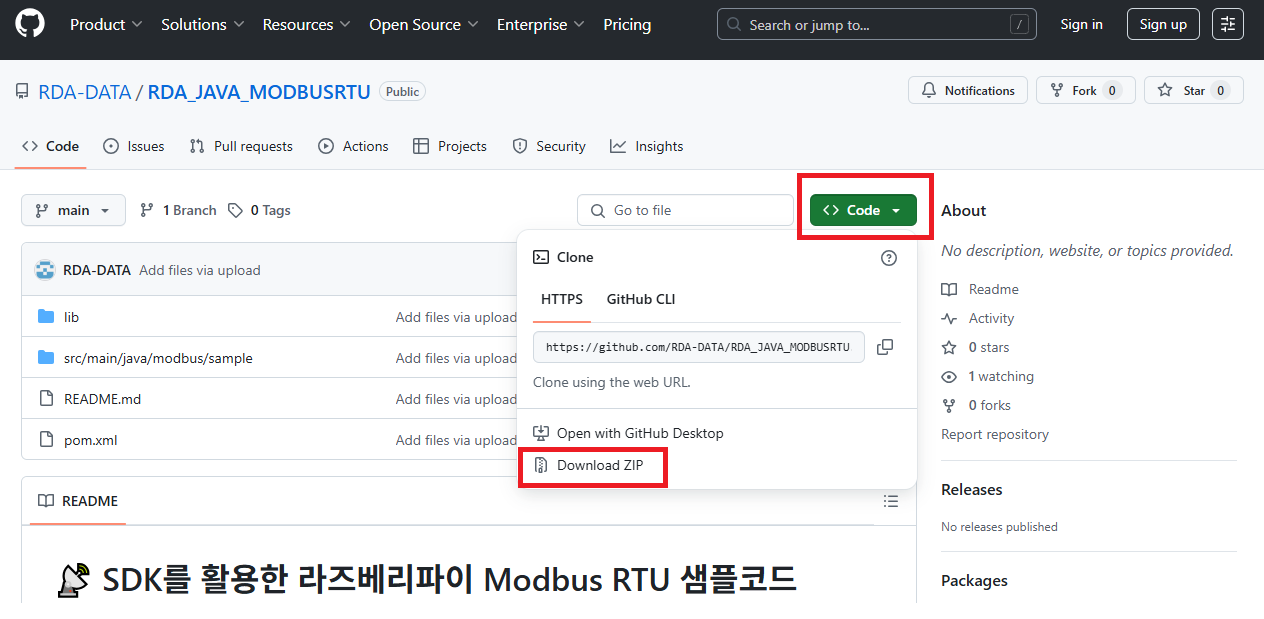
Task: Copy the HTTPS clone URL
Action: [884, 347]
